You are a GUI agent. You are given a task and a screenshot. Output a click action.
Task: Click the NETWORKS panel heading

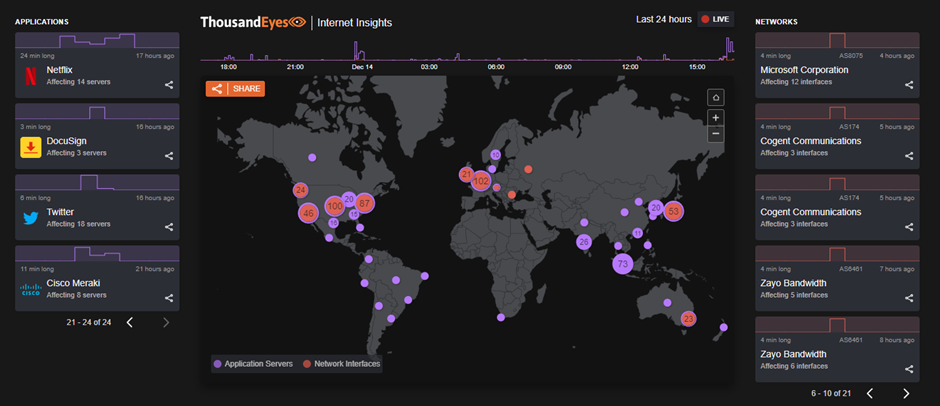pos(776,22)
